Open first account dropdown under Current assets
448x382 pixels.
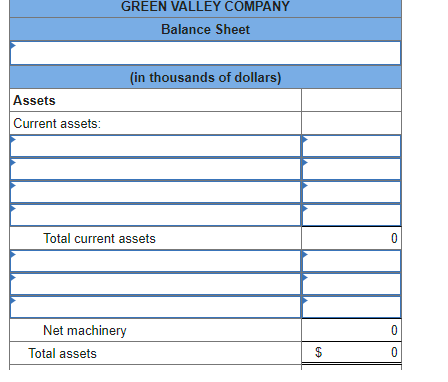click(155, 146)
